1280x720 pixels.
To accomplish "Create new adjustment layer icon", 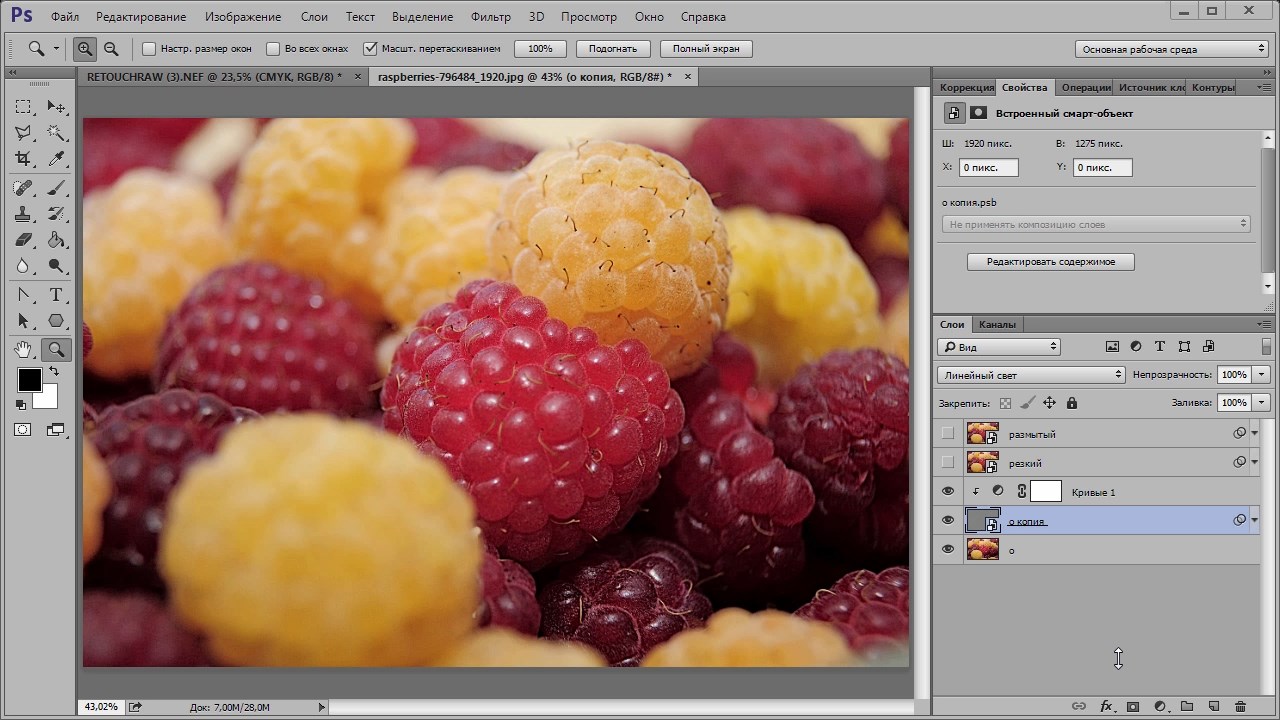I will pyautogui.click(x=1160, y=706).
